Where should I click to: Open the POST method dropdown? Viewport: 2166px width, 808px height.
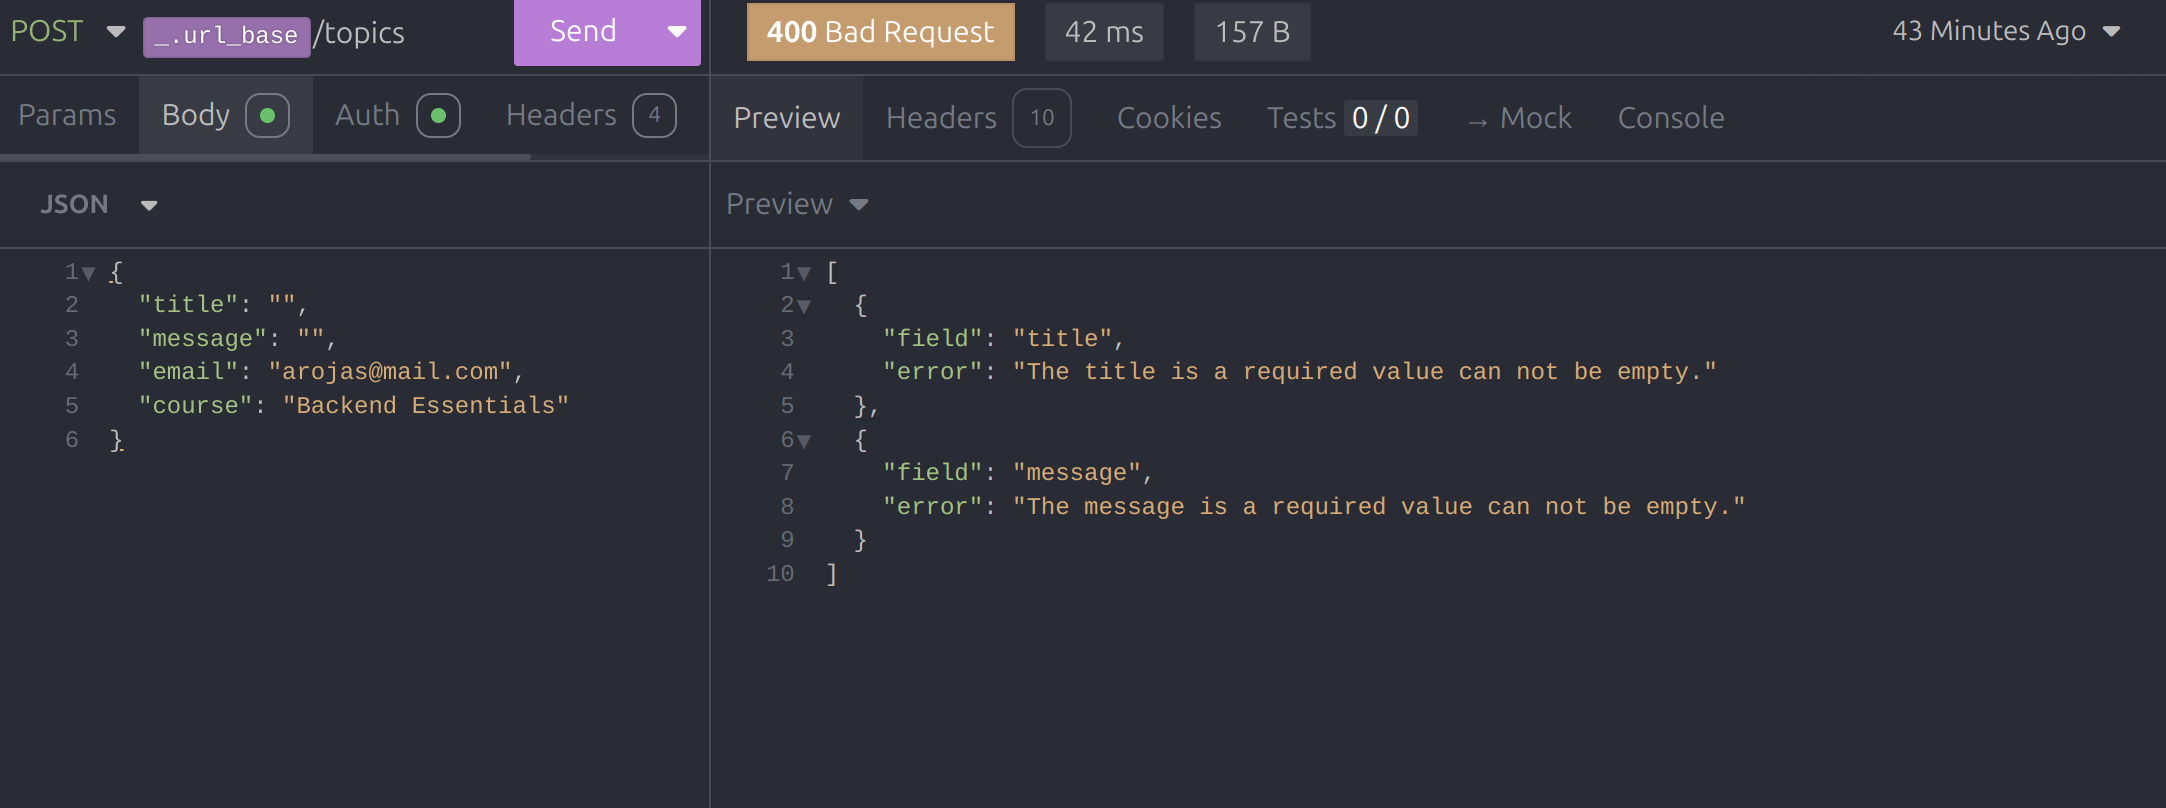[x=68, y=31]
